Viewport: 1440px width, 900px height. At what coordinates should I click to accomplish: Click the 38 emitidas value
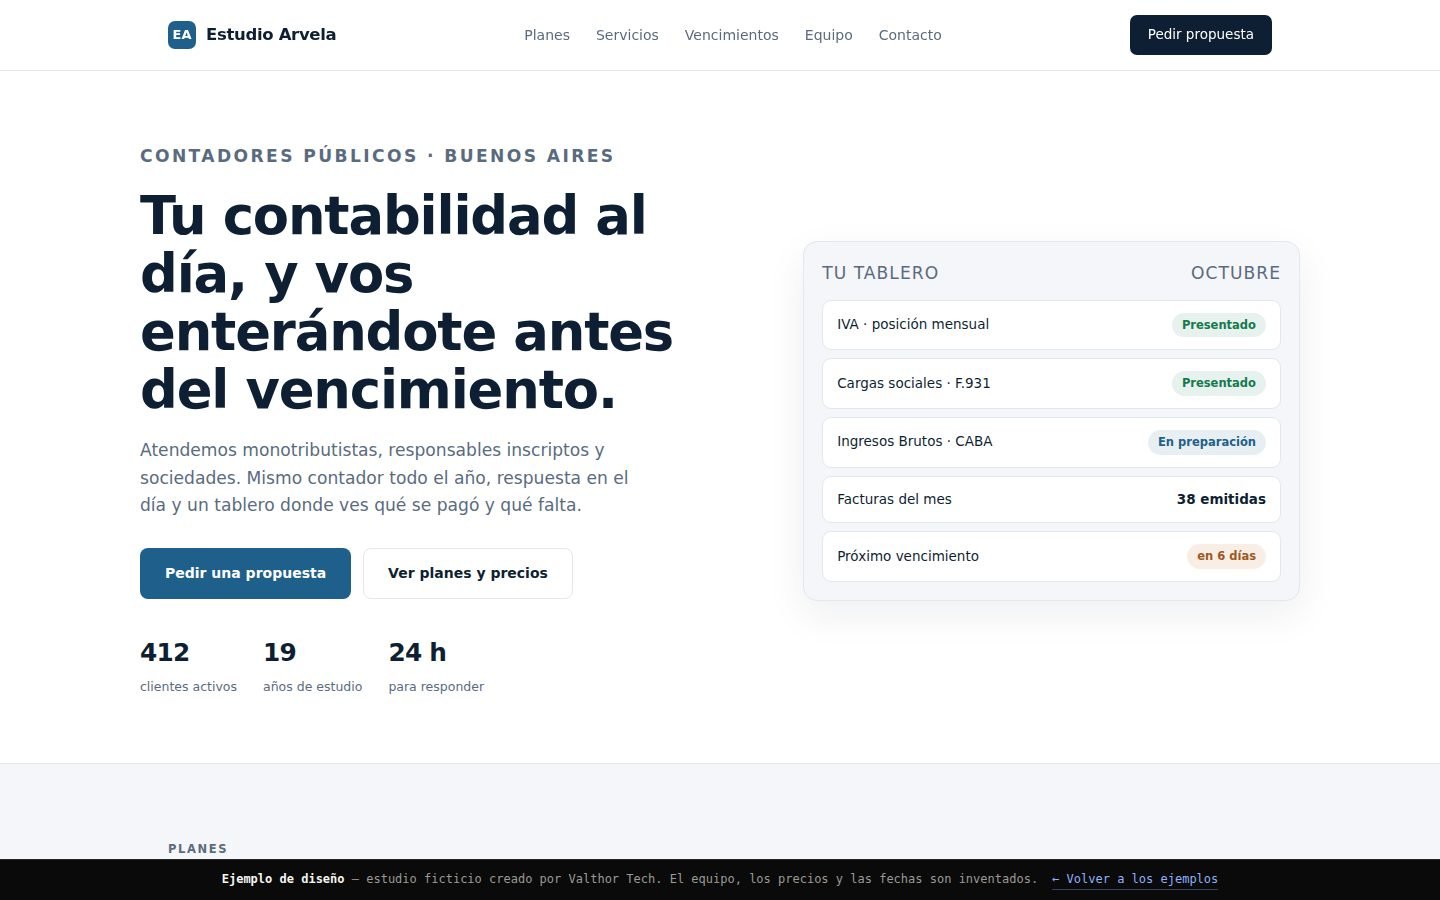tap(1221, 499)
